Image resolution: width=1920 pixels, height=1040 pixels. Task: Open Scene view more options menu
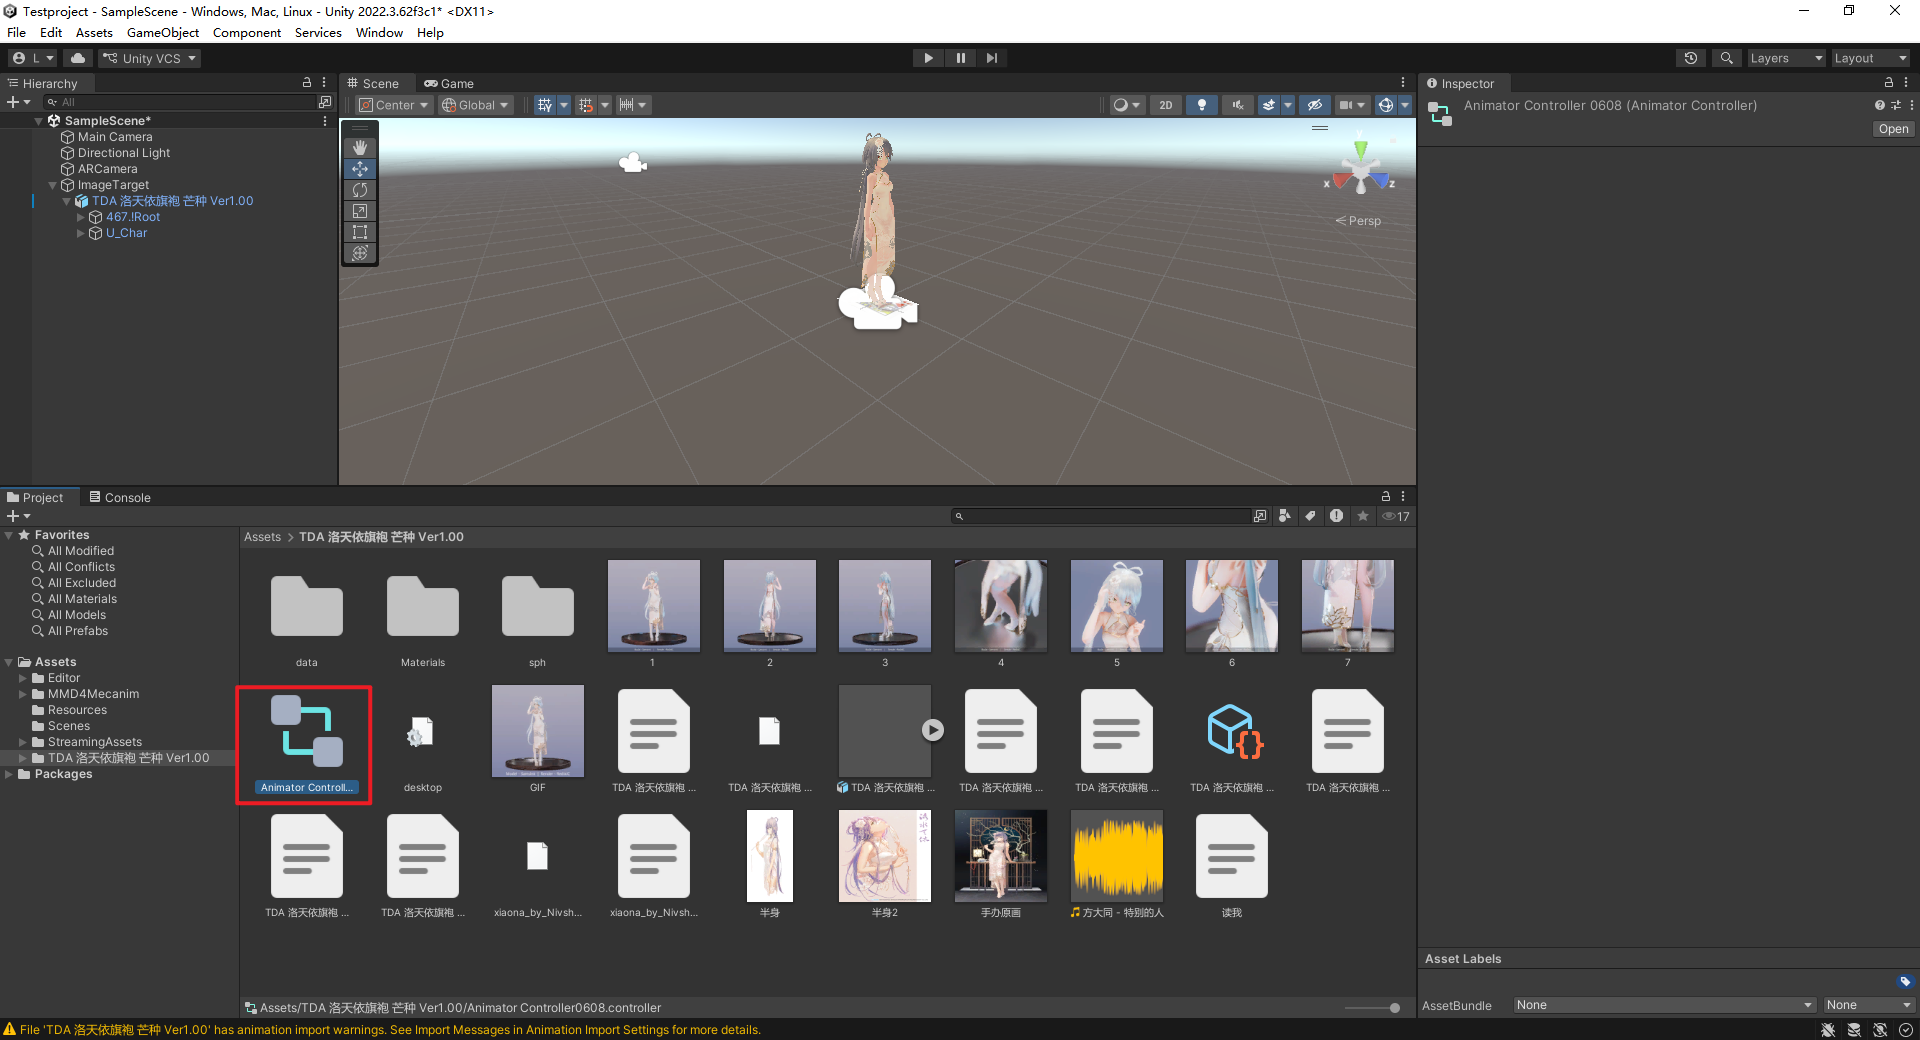(x=1403, y=83)
